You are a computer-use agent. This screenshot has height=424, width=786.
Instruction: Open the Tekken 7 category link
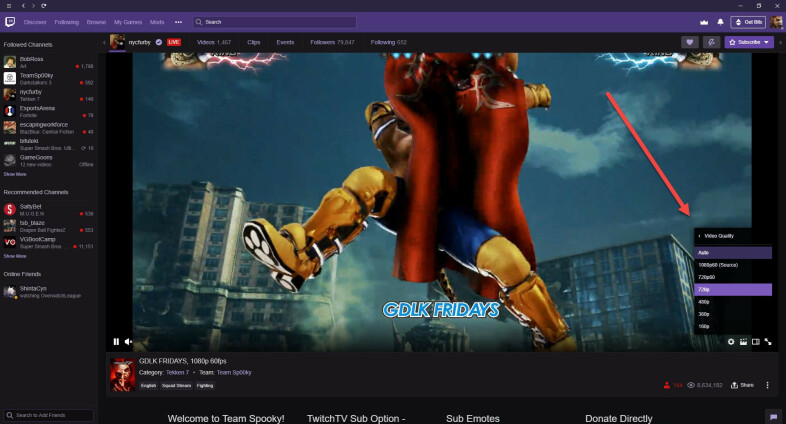tap(177, 372)
